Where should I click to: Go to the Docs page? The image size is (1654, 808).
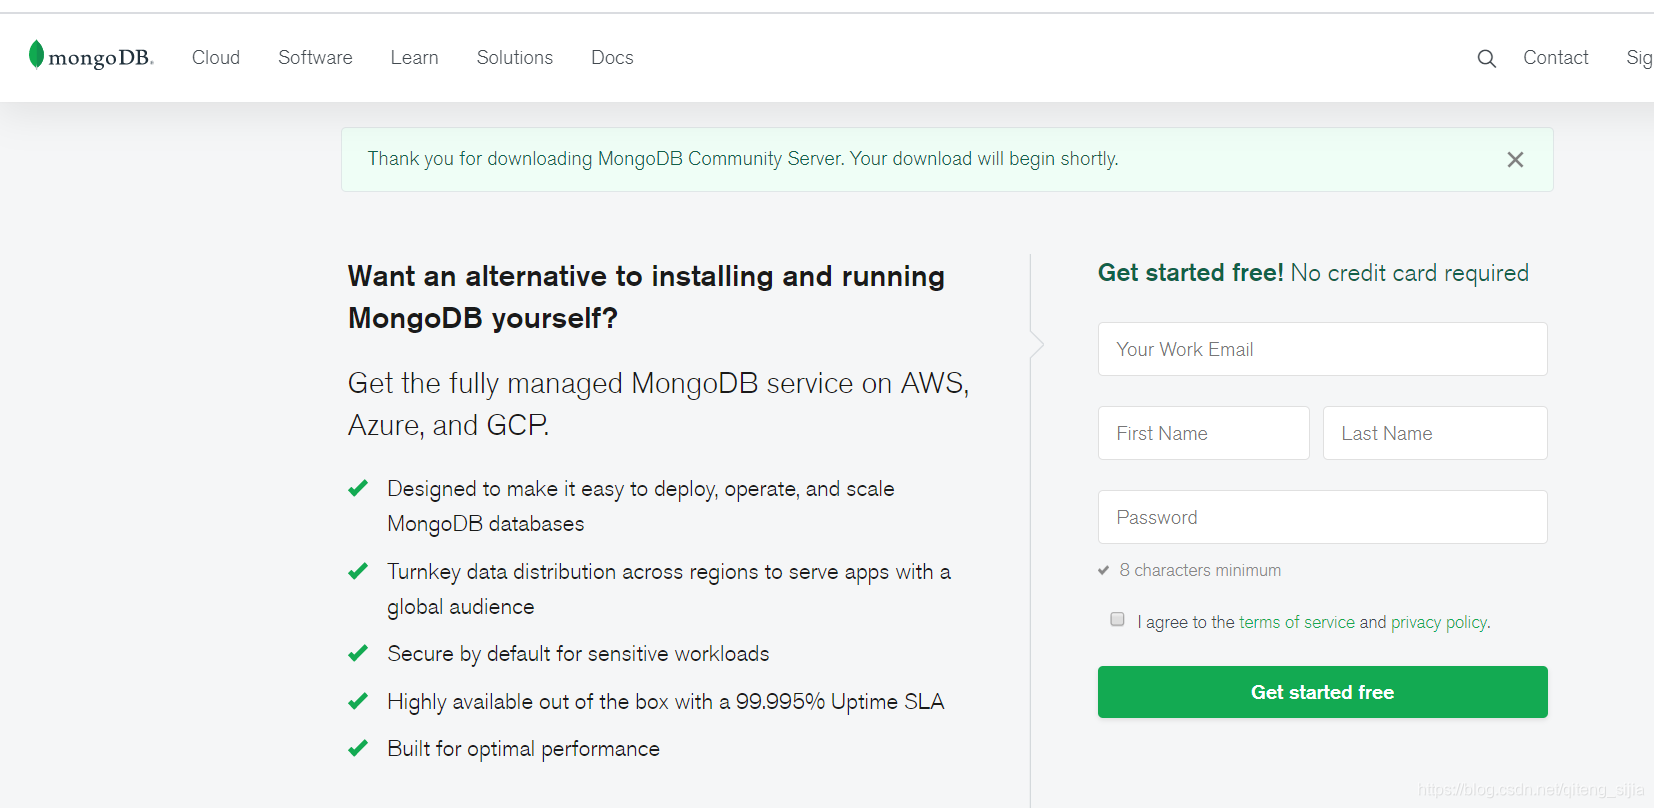[x=612, y=58]
